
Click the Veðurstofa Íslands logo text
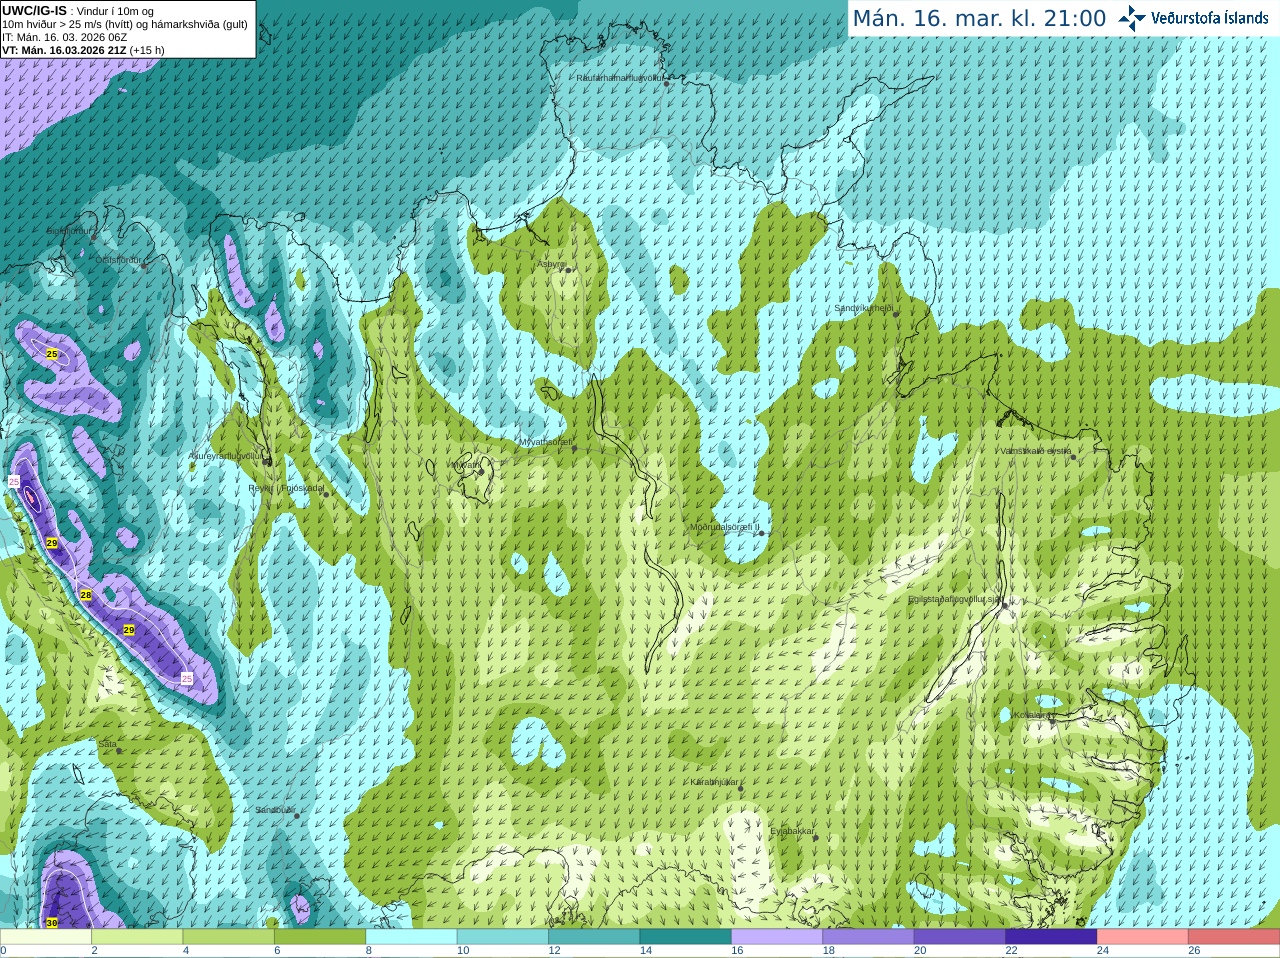point(1210,18)
